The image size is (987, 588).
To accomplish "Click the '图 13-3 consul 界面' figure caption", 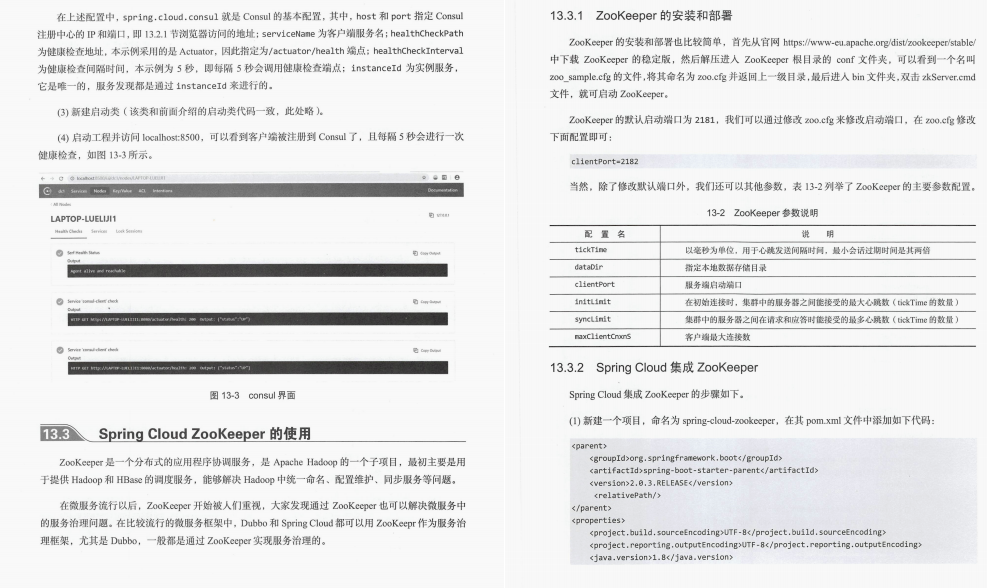I will coord(252,395).
